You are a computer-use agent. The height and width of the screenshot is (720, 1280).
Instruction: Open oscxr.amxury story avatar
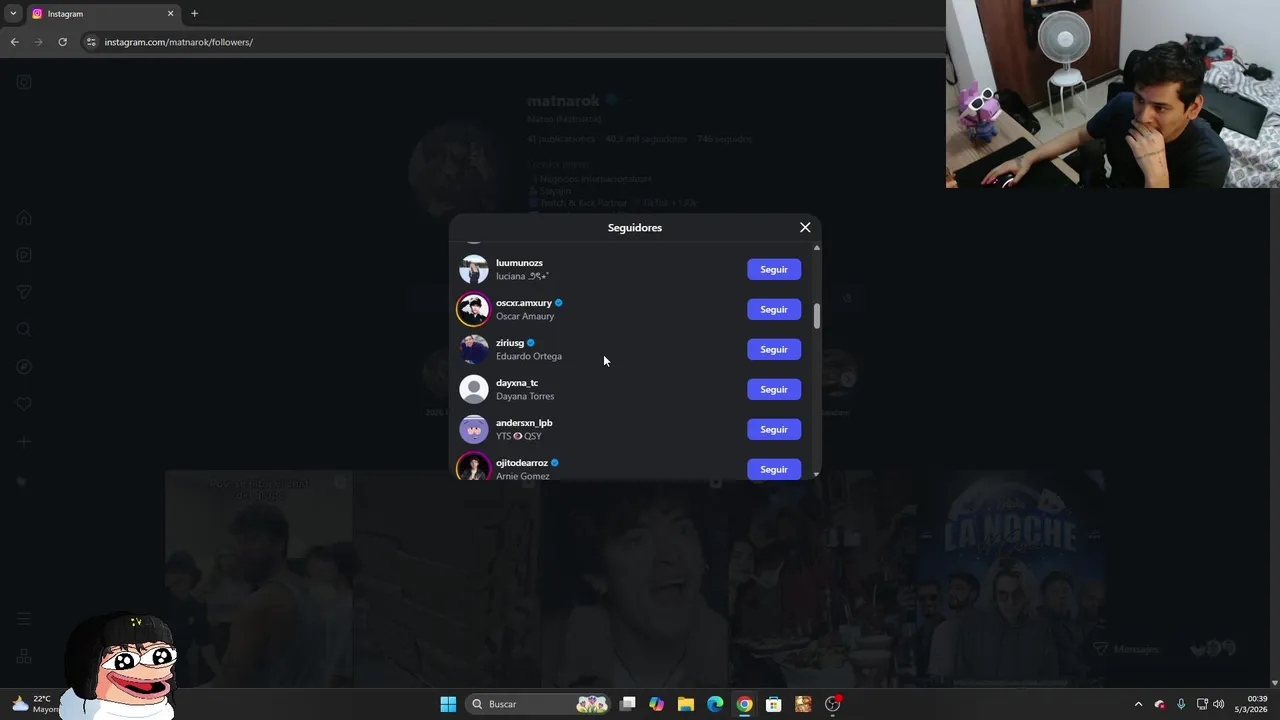coord(474,309)
